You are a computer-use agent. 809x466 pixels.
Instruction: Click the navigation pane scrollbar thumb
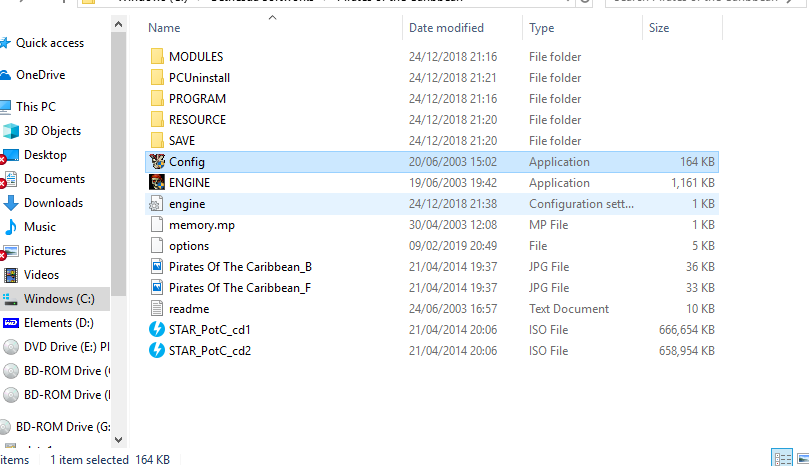(x=118, y=164)
